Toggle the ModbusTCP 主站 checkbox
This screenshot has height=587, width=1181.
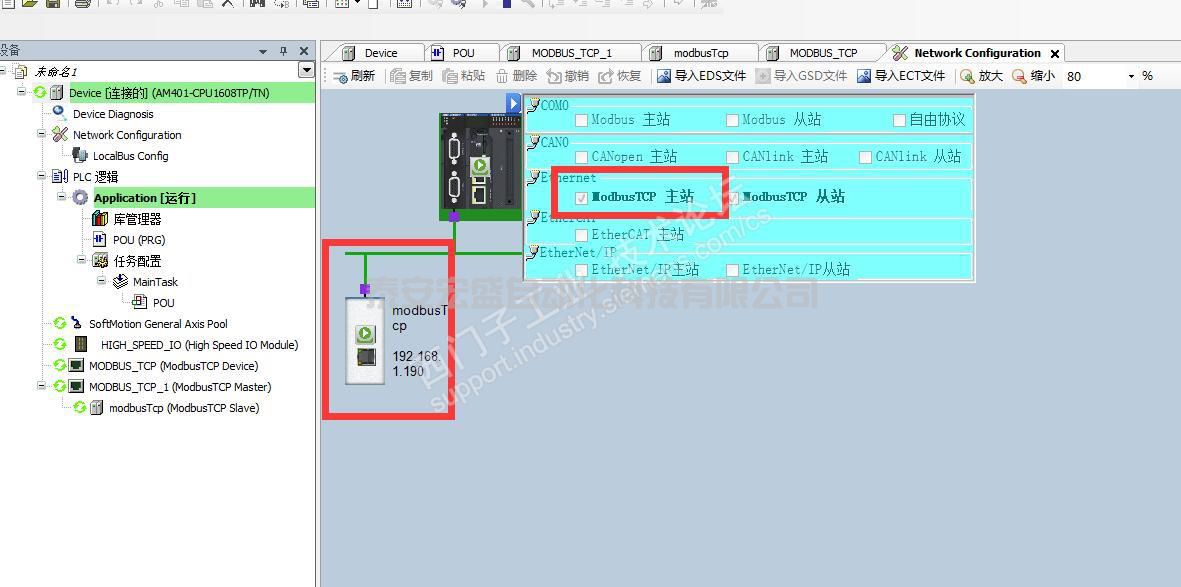point(582,198)
